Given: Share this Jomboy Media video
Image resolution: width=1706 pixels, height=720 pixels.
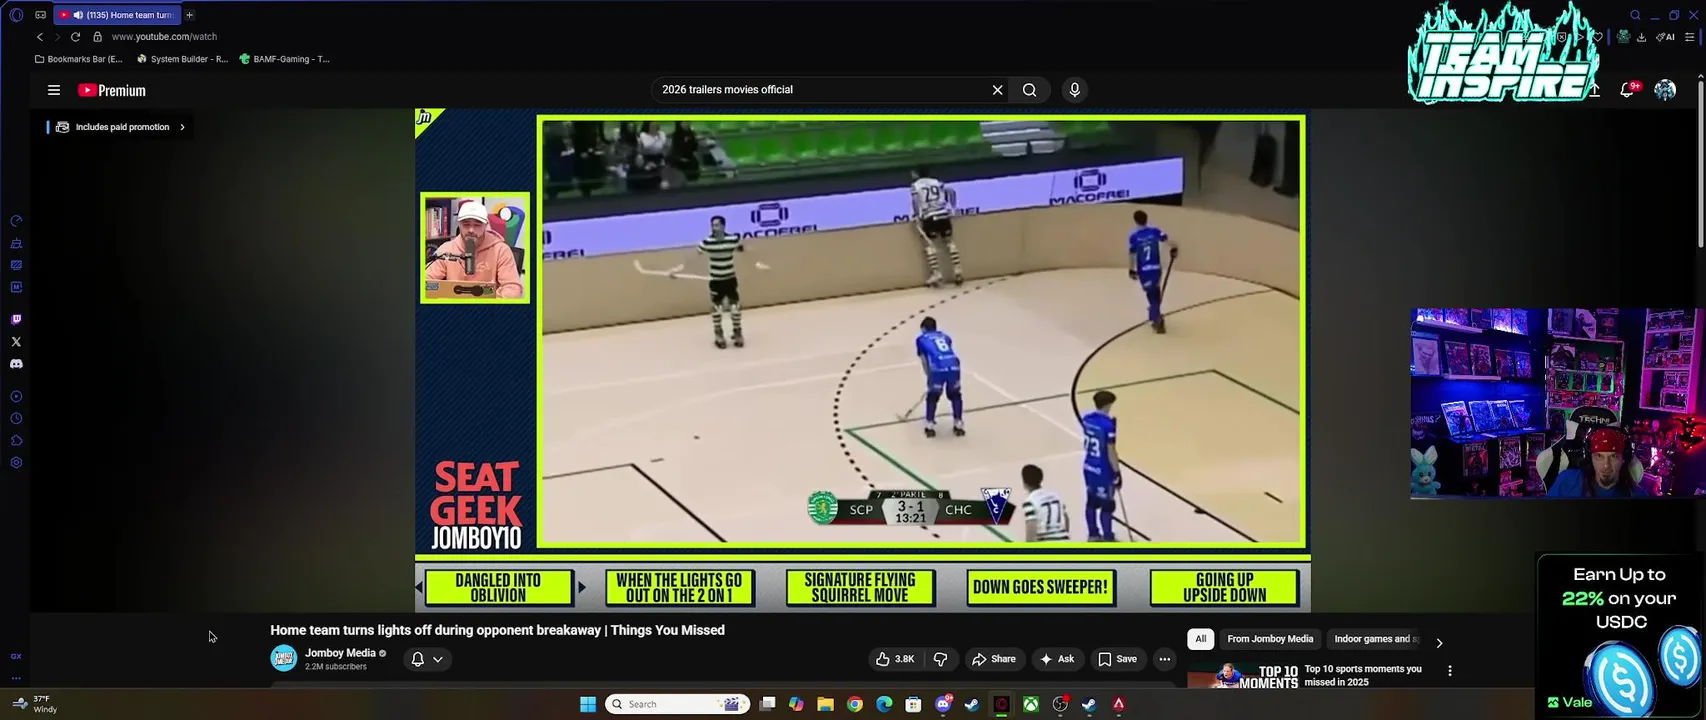Looking at the screenshot, I should coord(994,659).
